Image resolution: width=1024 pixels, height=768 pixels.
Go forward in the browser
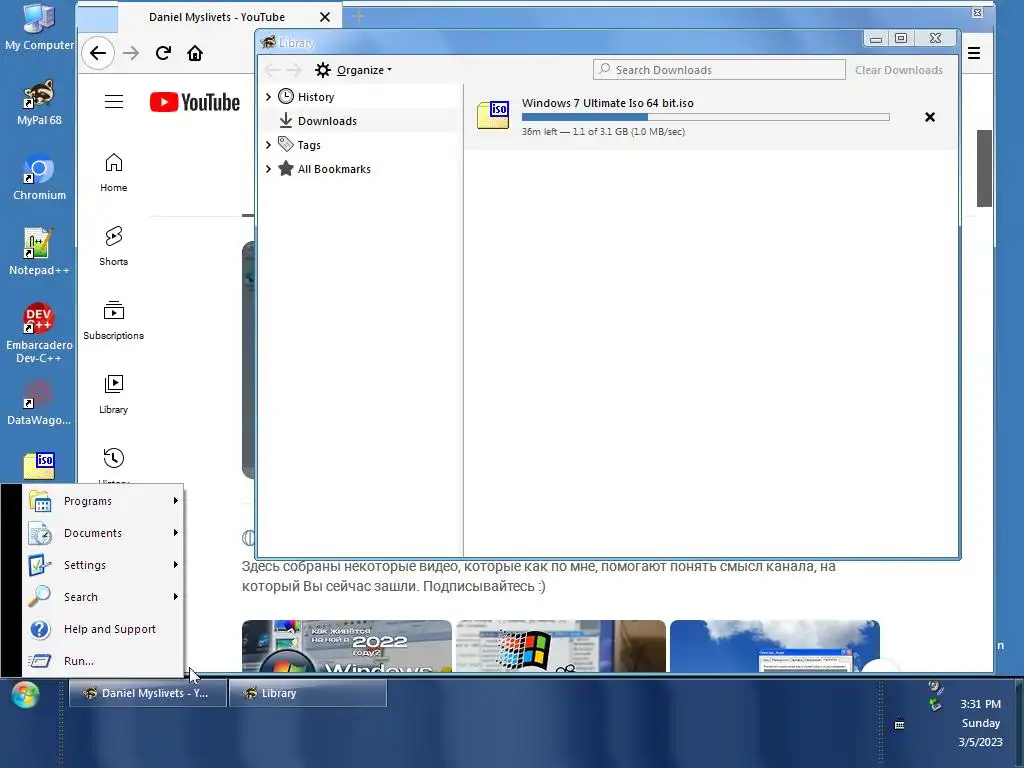(131, 54)
